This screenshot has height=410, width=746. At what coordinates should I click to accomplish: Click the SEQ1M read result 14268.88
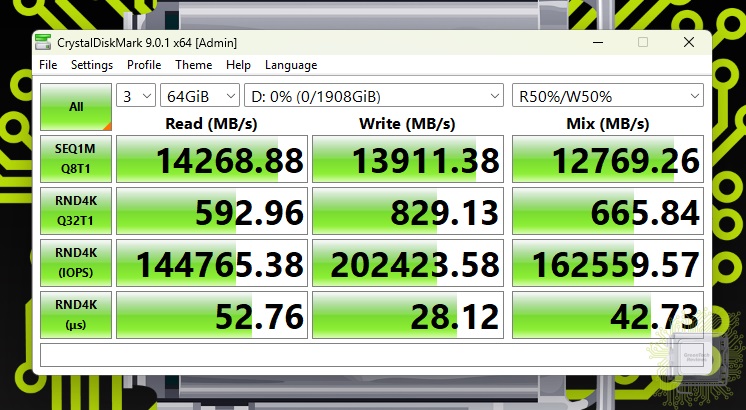(x=212, y=159)
